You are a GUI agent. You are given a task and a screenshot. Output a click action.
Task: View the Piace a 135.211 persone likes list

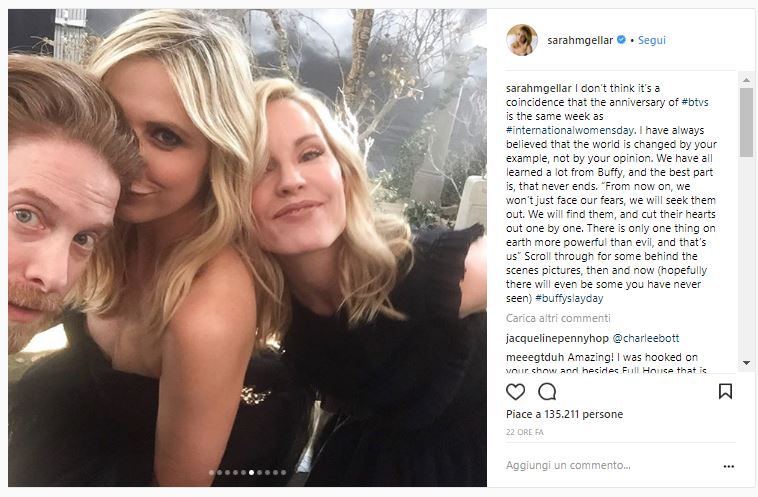pos(564,414)
